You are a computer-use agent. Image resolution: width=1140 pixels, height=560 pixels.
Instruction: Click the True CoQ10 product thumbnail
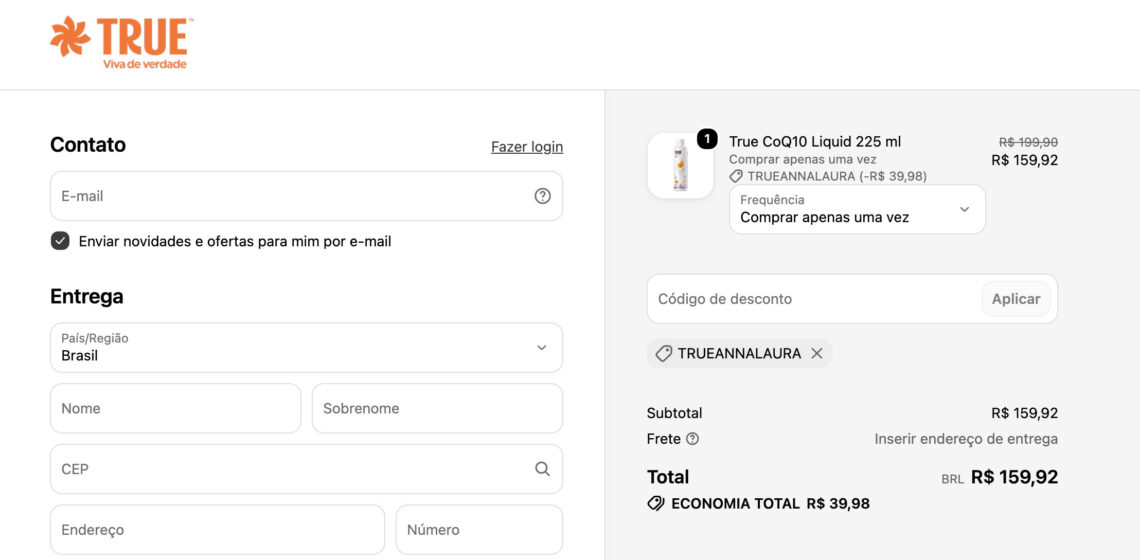(x=681, y=166)
